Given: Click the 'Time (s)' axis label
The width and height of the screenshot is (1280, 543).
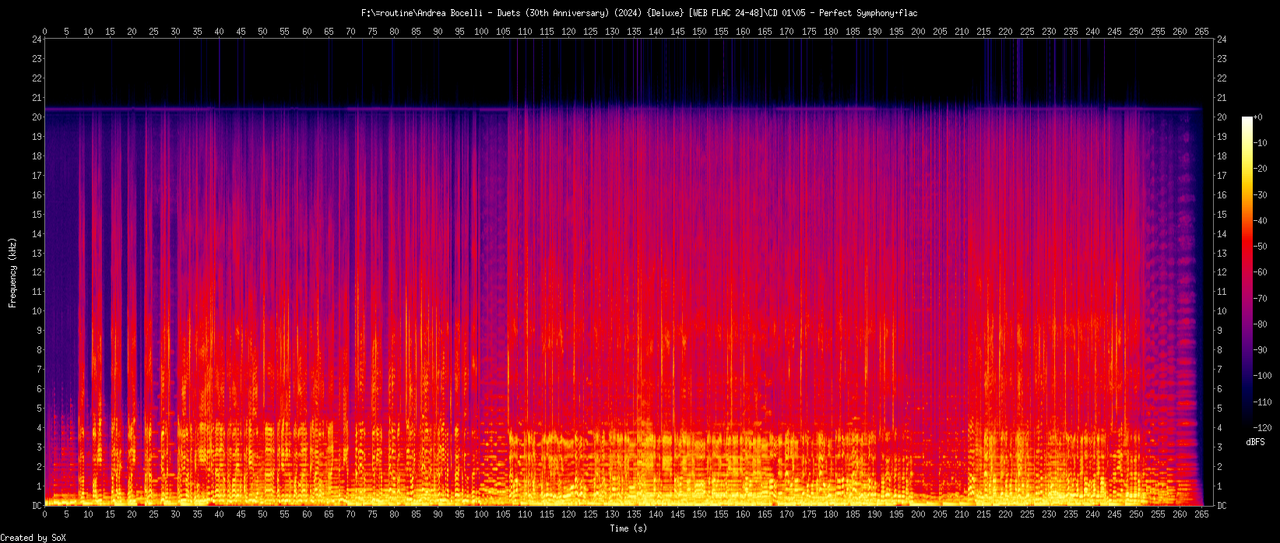Looking at the screenshot, I should [628, 527].
